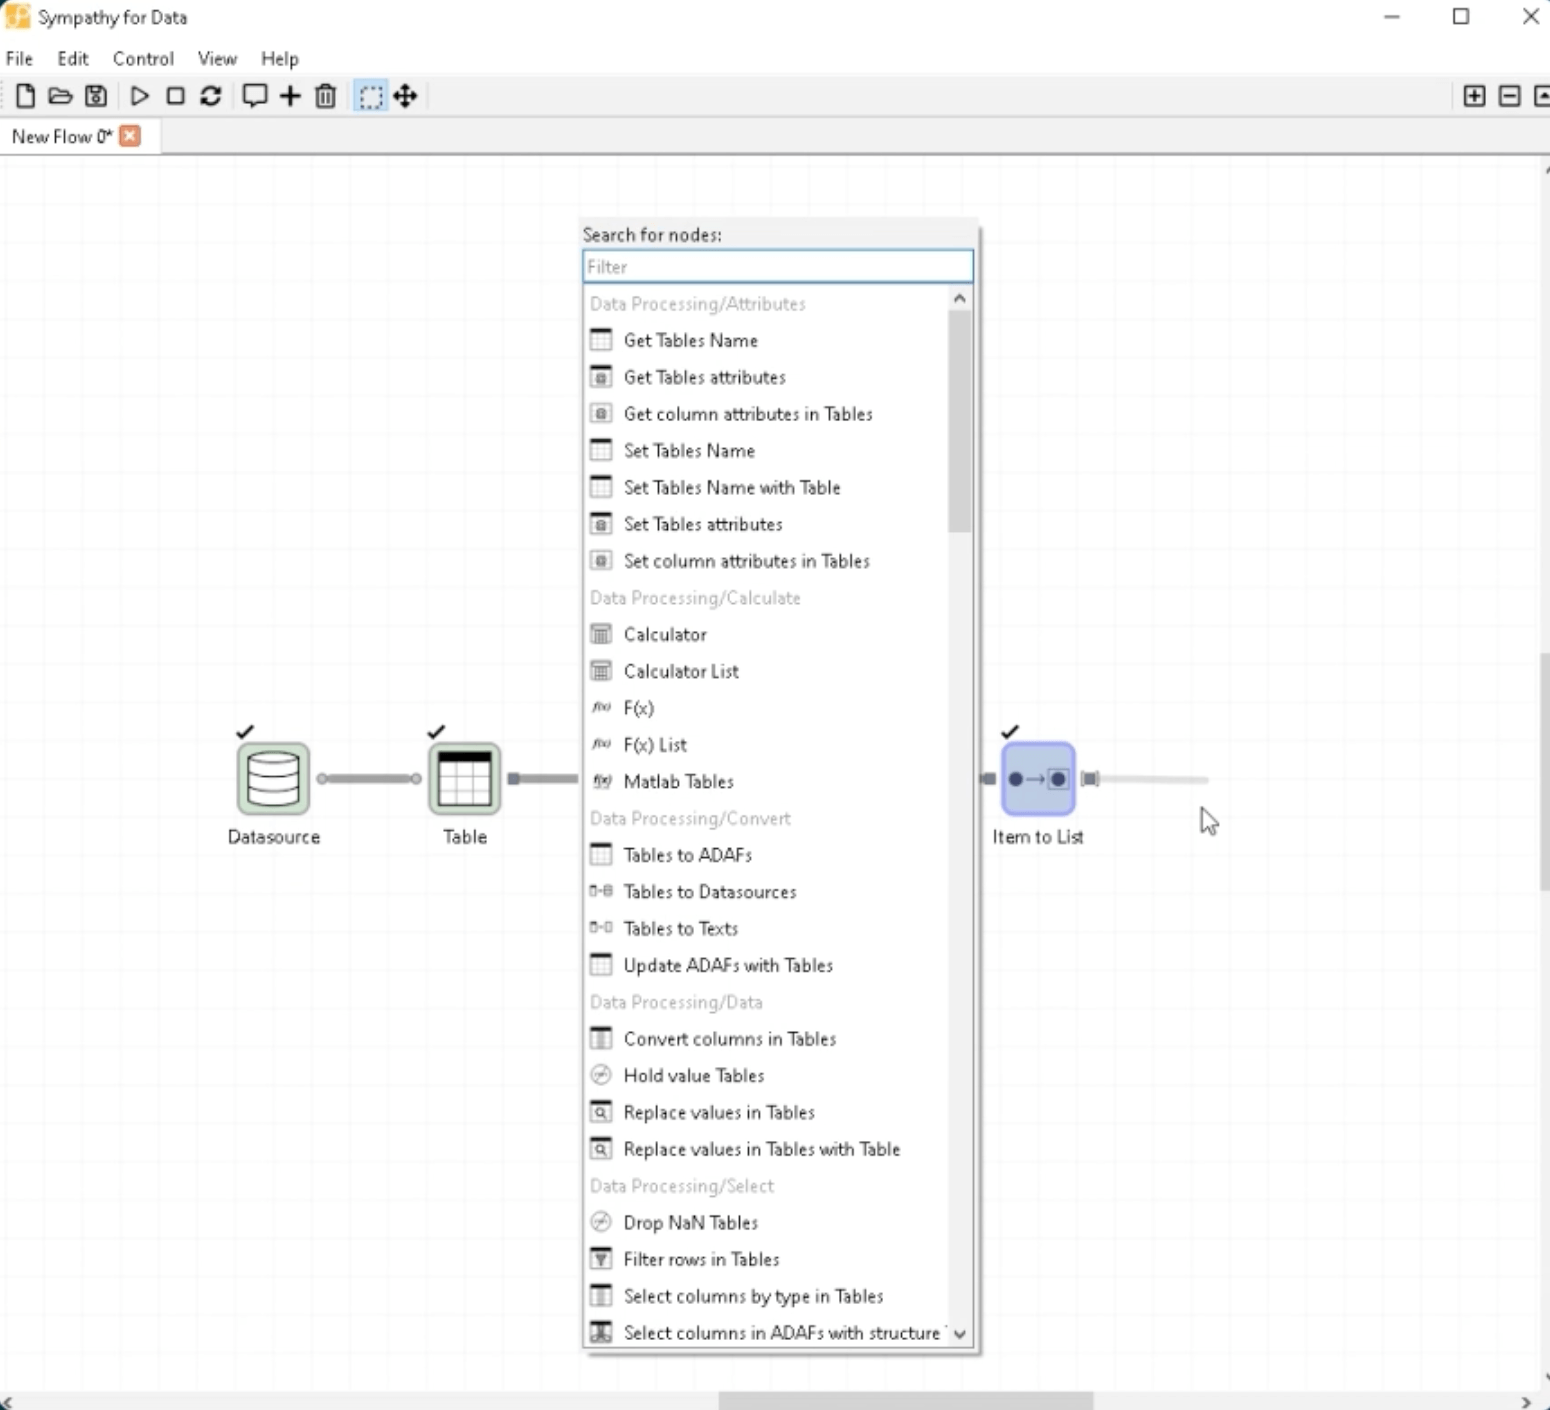Choose Drop NaN Tables
Viewport: 1550px width, 1410px height.
point(766,1222)
